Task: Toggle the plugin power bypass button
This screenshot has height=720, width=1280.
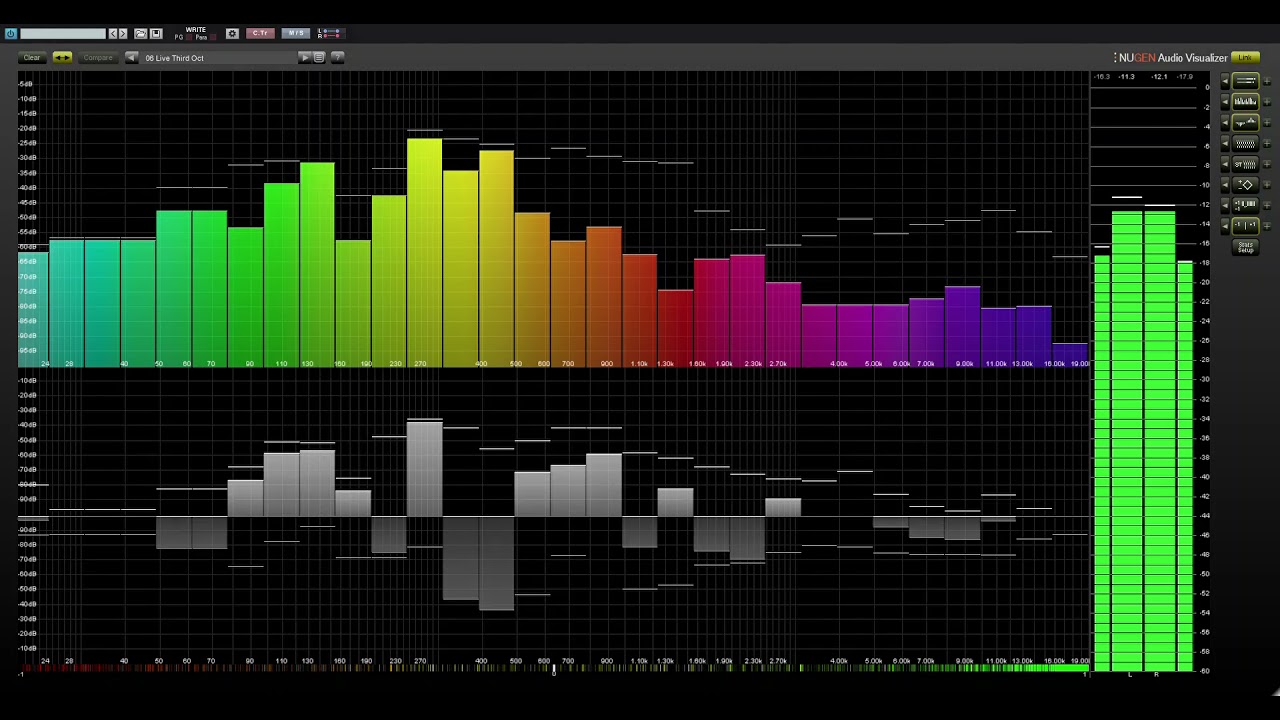Action: click(11, 33)
